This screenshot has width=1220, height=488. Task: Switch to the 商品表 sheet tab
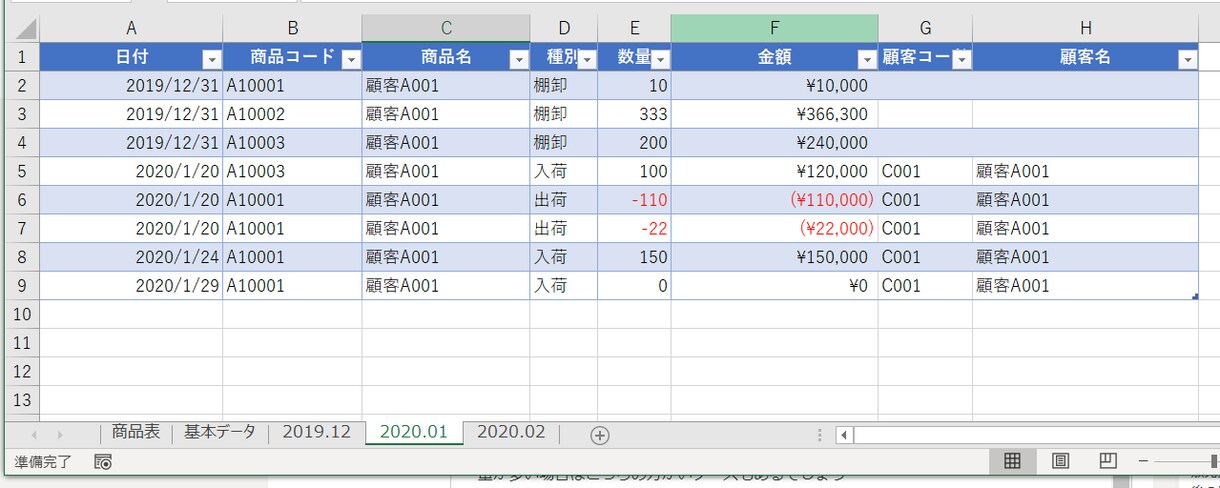coord(136,432)
